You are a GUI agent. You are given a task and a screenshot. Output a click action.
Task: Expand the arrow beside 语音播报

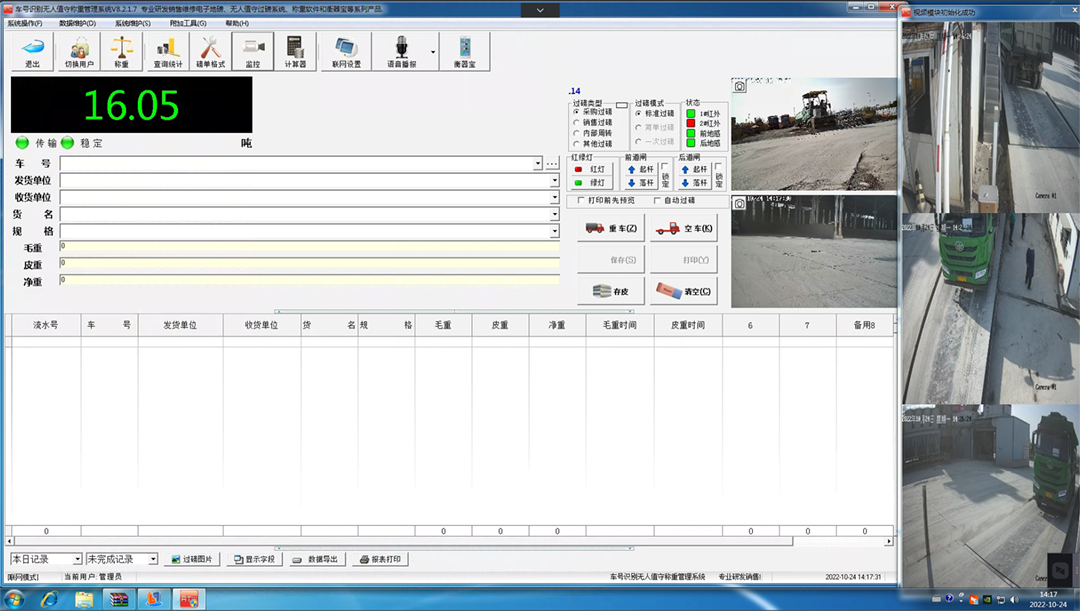point(433,52)
